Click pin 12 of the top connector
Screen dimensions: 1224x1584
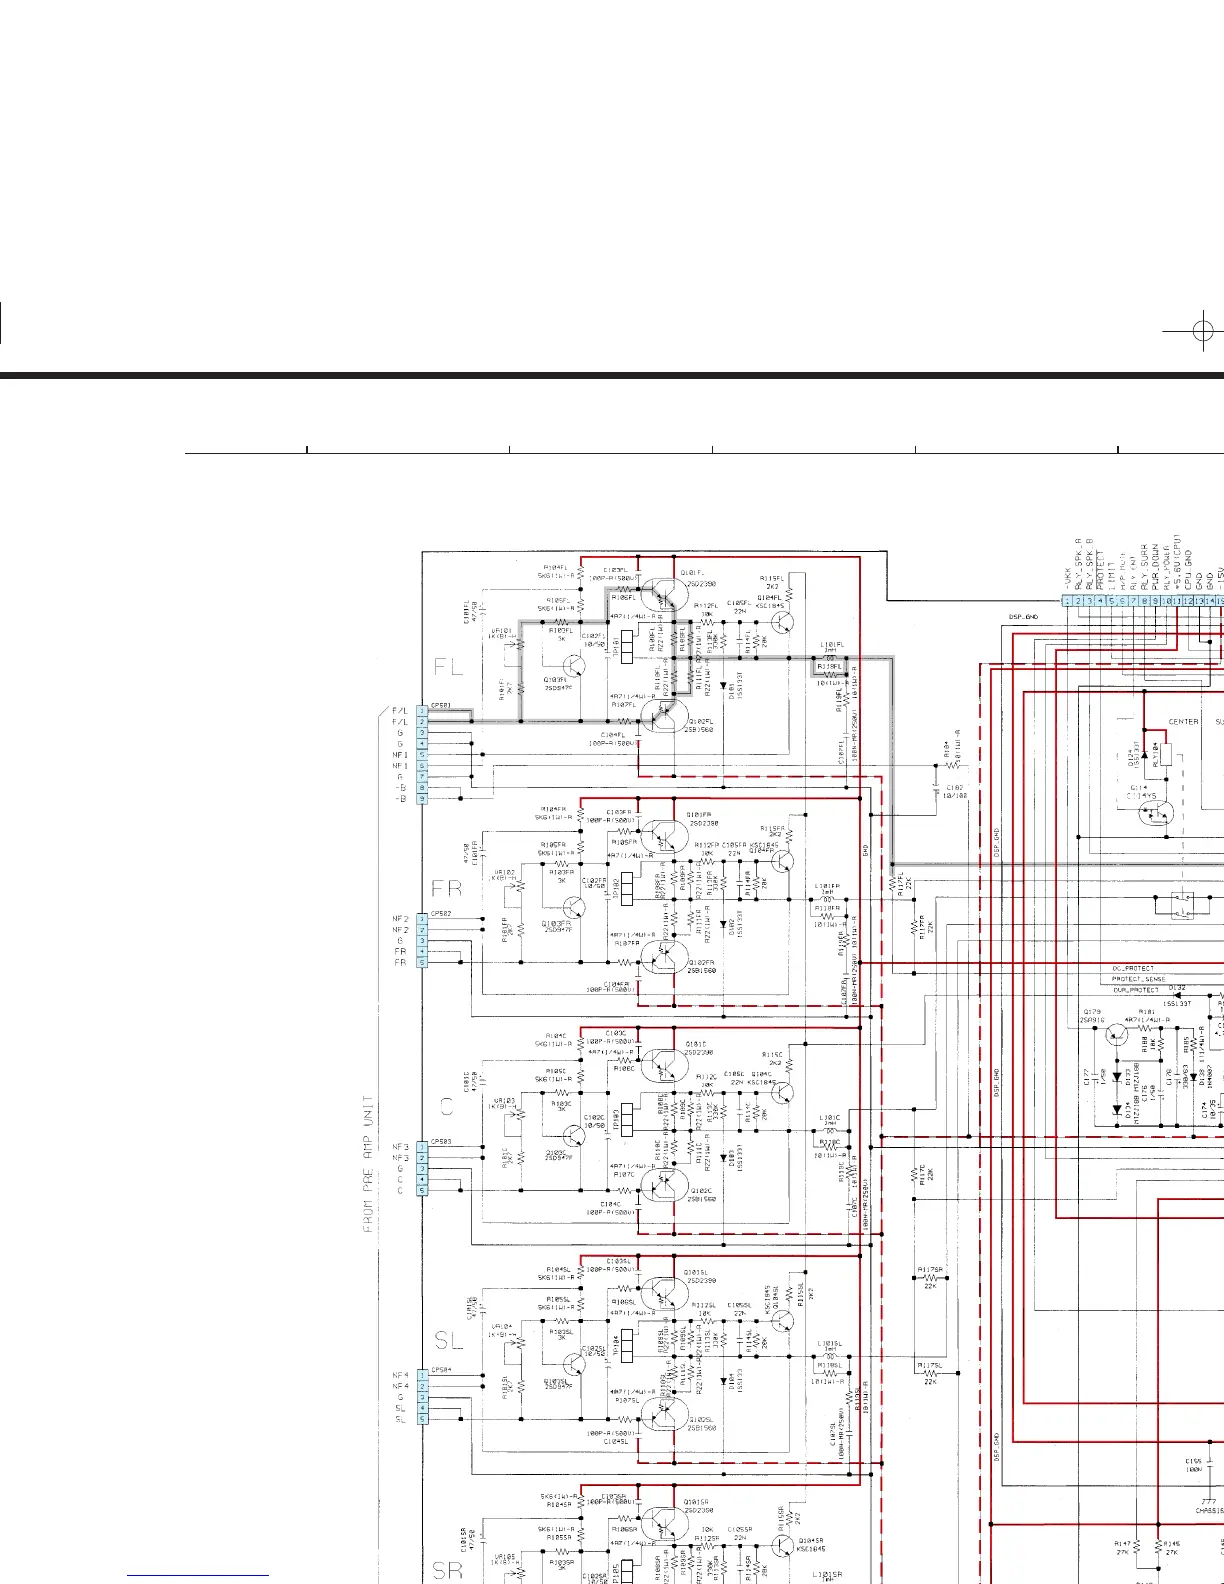(x=1188, y=600)
